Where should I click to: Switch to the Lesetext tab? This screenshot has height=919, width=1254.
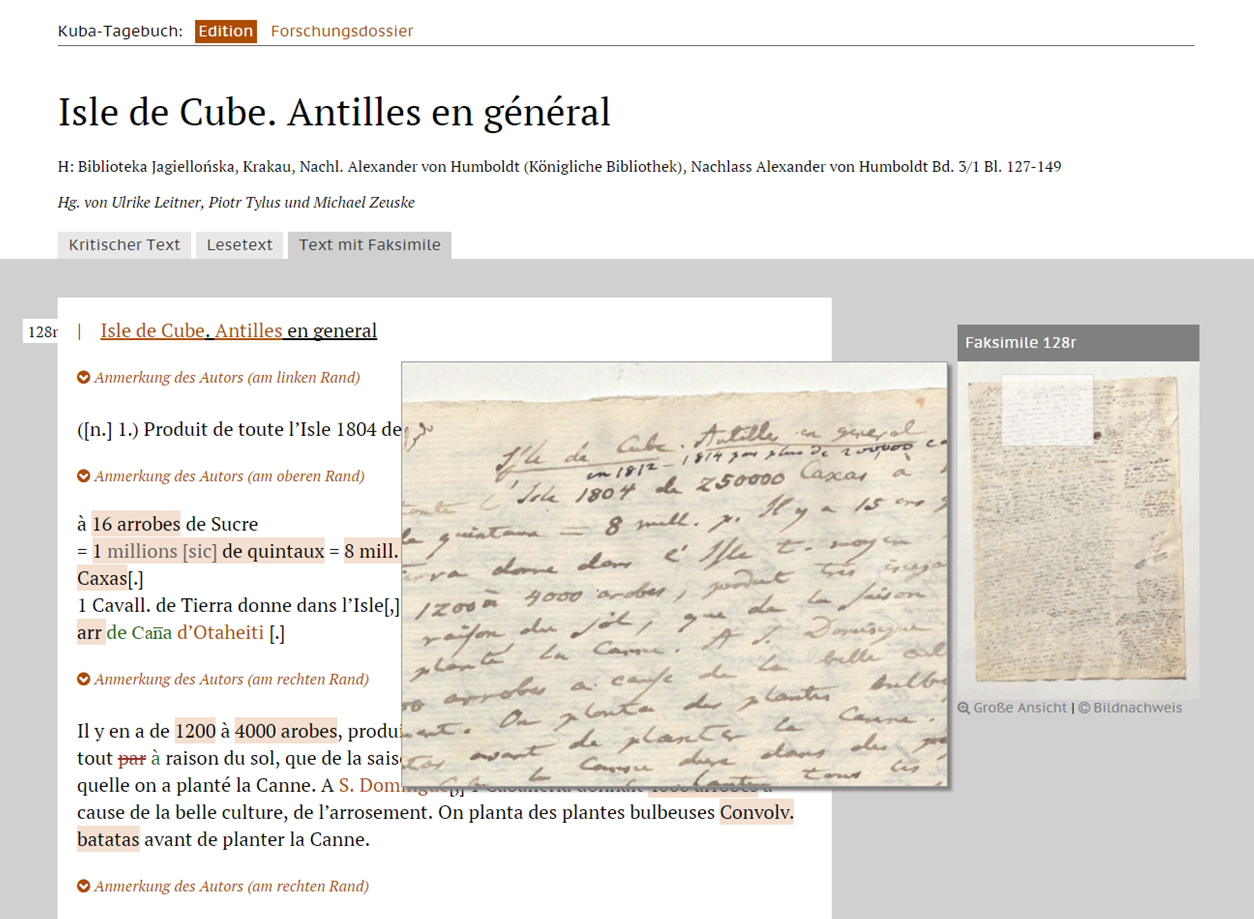coord(240,245)
